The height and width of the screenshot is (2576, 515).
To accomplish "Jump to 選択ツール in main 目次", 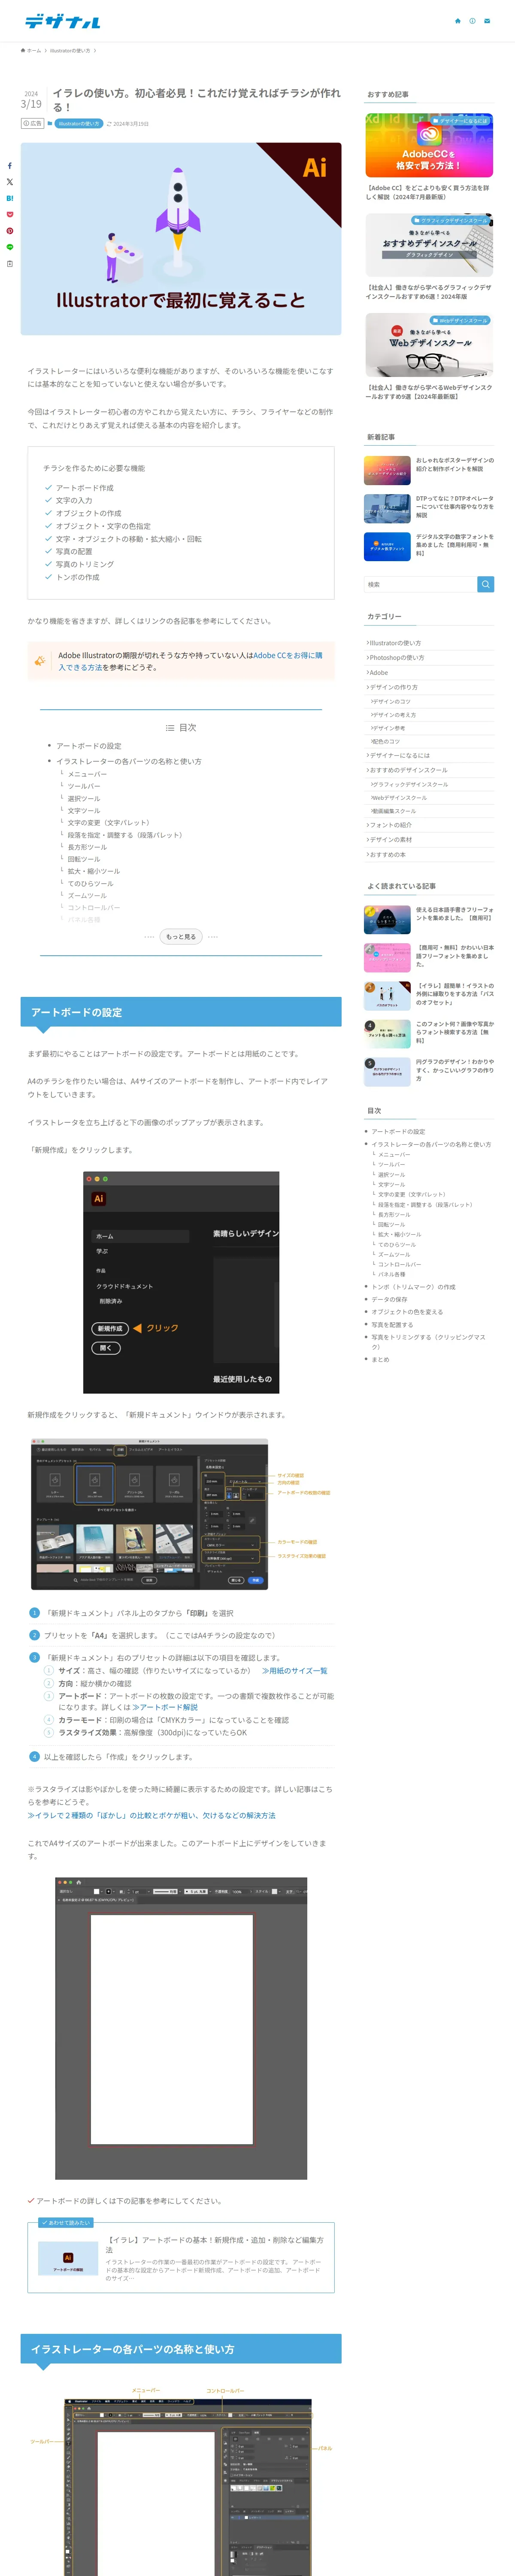I will pyautogui.click(x=84, y=798).
